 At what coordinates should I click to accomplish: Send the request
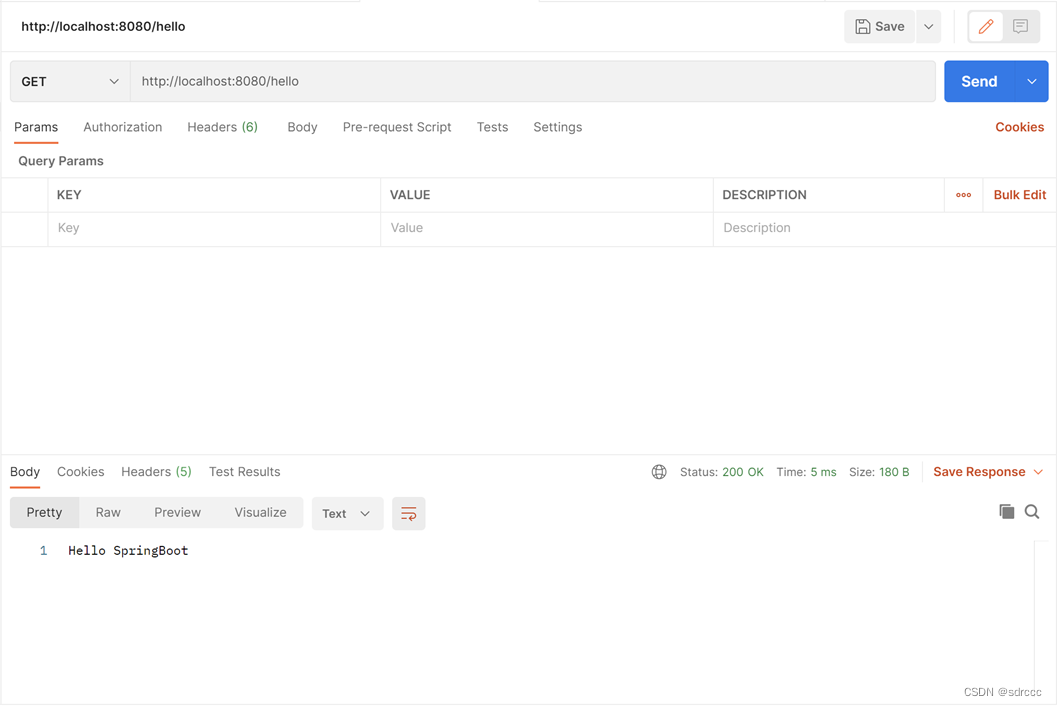(979, 82)
